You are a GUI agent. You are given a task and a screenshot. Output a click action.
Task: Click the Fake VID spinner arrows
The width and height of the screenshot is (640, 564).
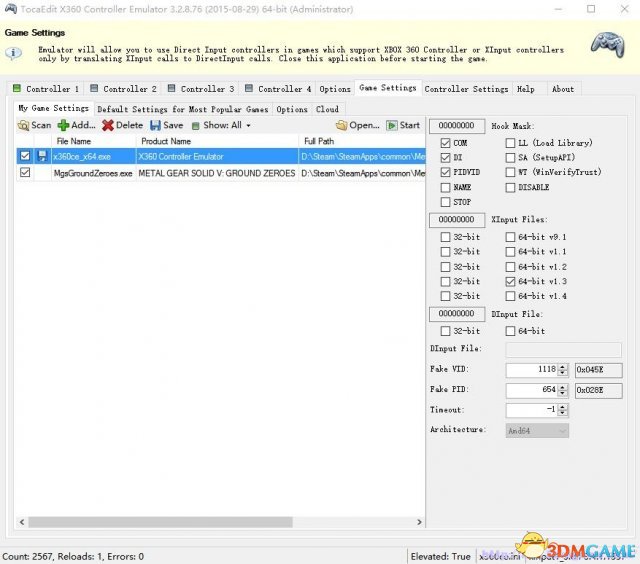tap(563, 370)
